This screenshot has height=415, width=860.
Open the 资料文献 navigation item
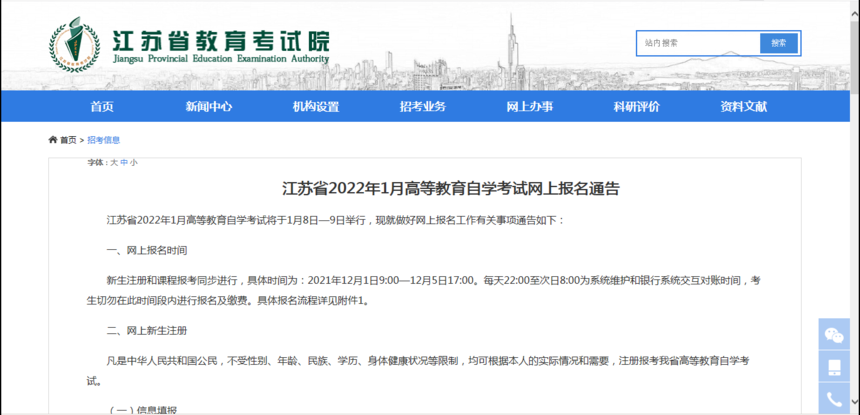point(743,106)
